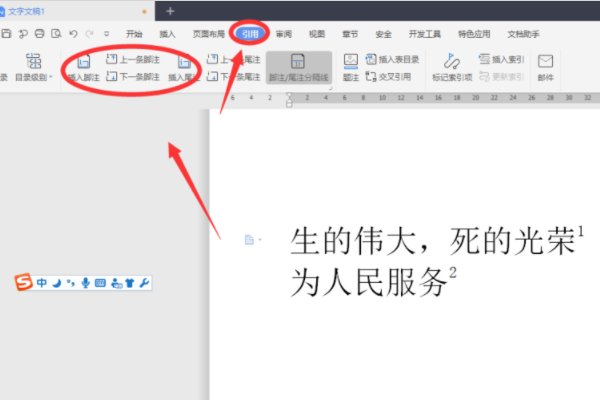
Task: Expand the quick access toolbar customize dropdown
Action: pos(107,34)
